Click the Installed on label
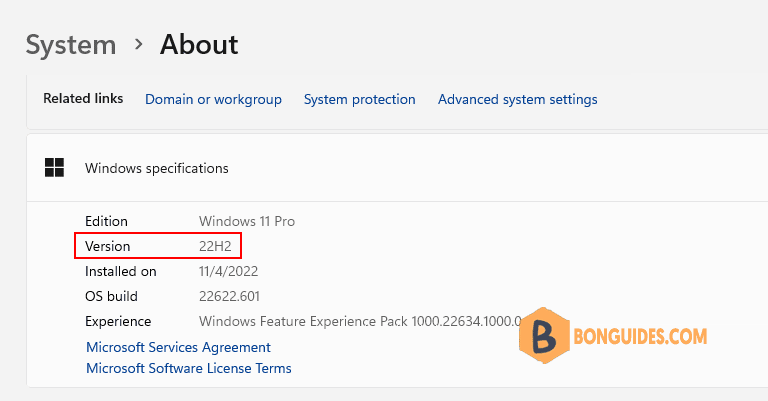This screenshot has height=401, width=768. point(121,271)
